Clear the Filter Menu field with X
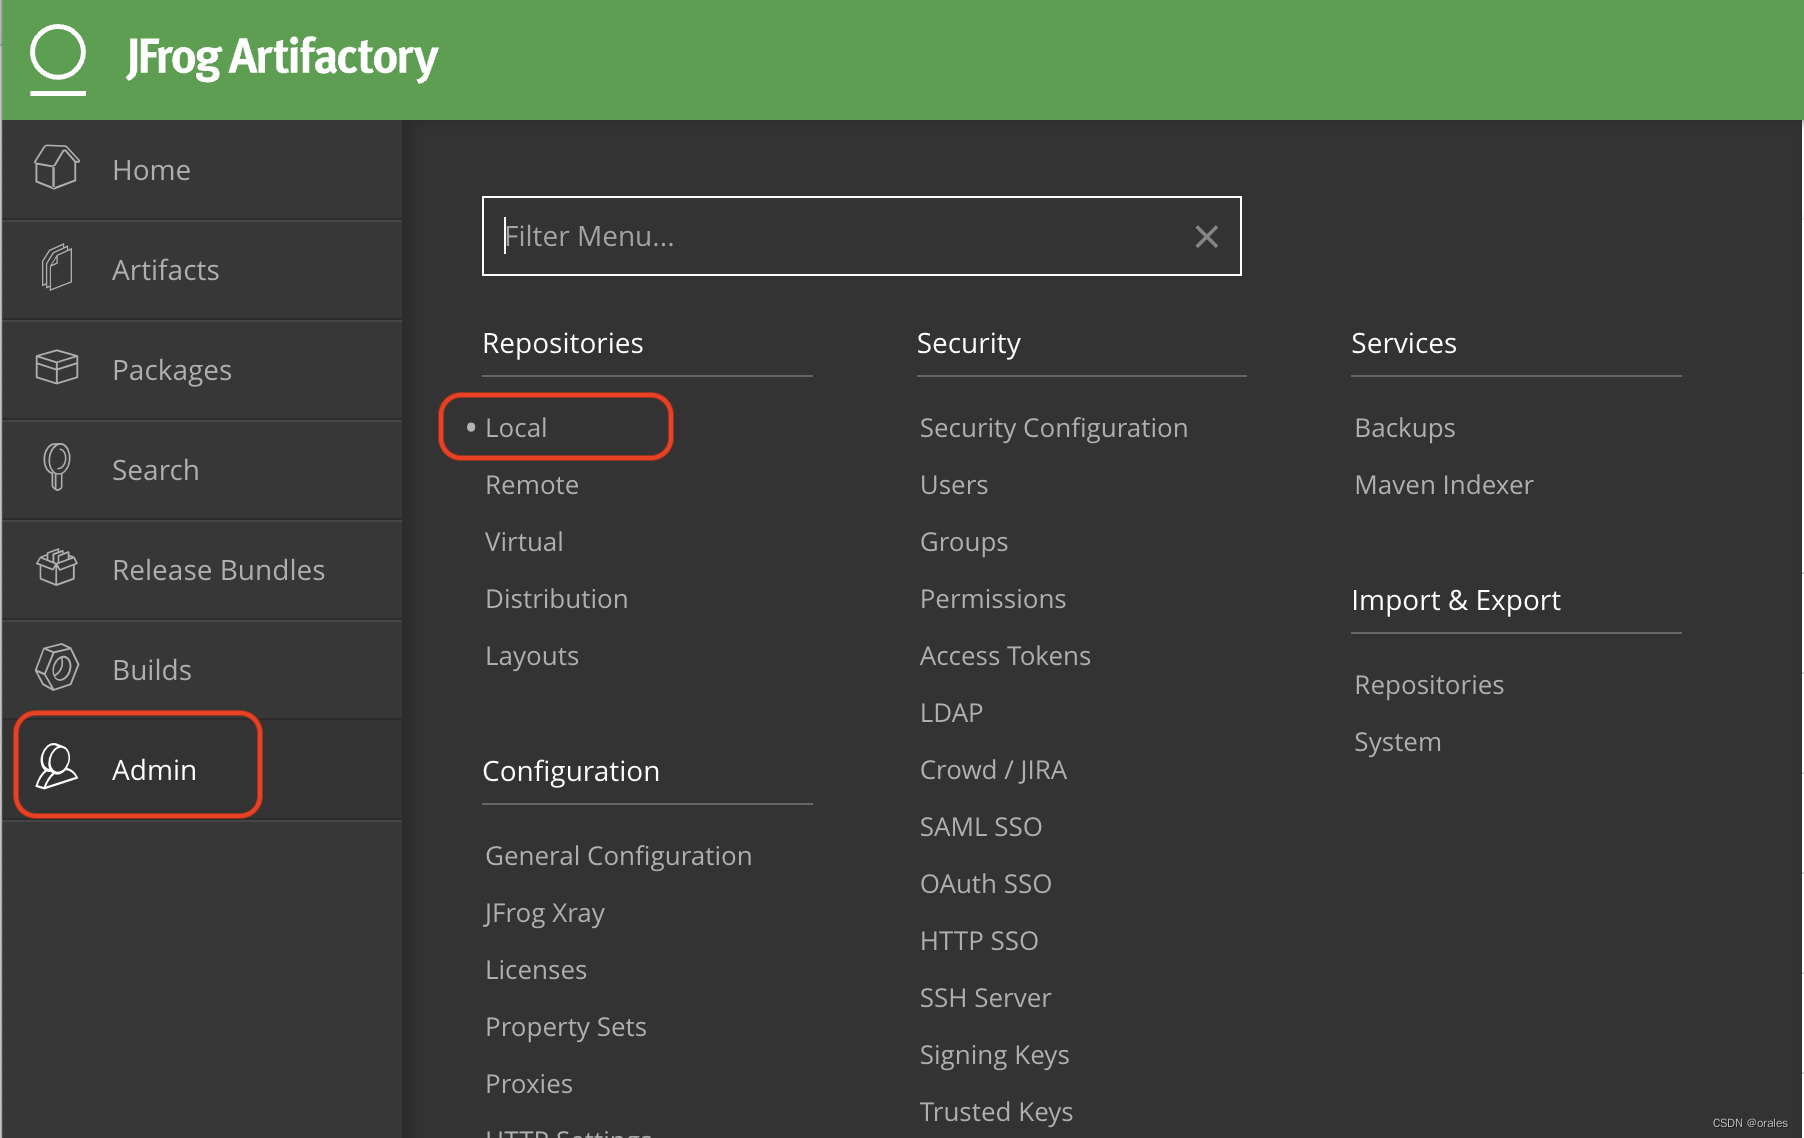The width and height of the screenshot is (1804, 1138). (1206, 237)
